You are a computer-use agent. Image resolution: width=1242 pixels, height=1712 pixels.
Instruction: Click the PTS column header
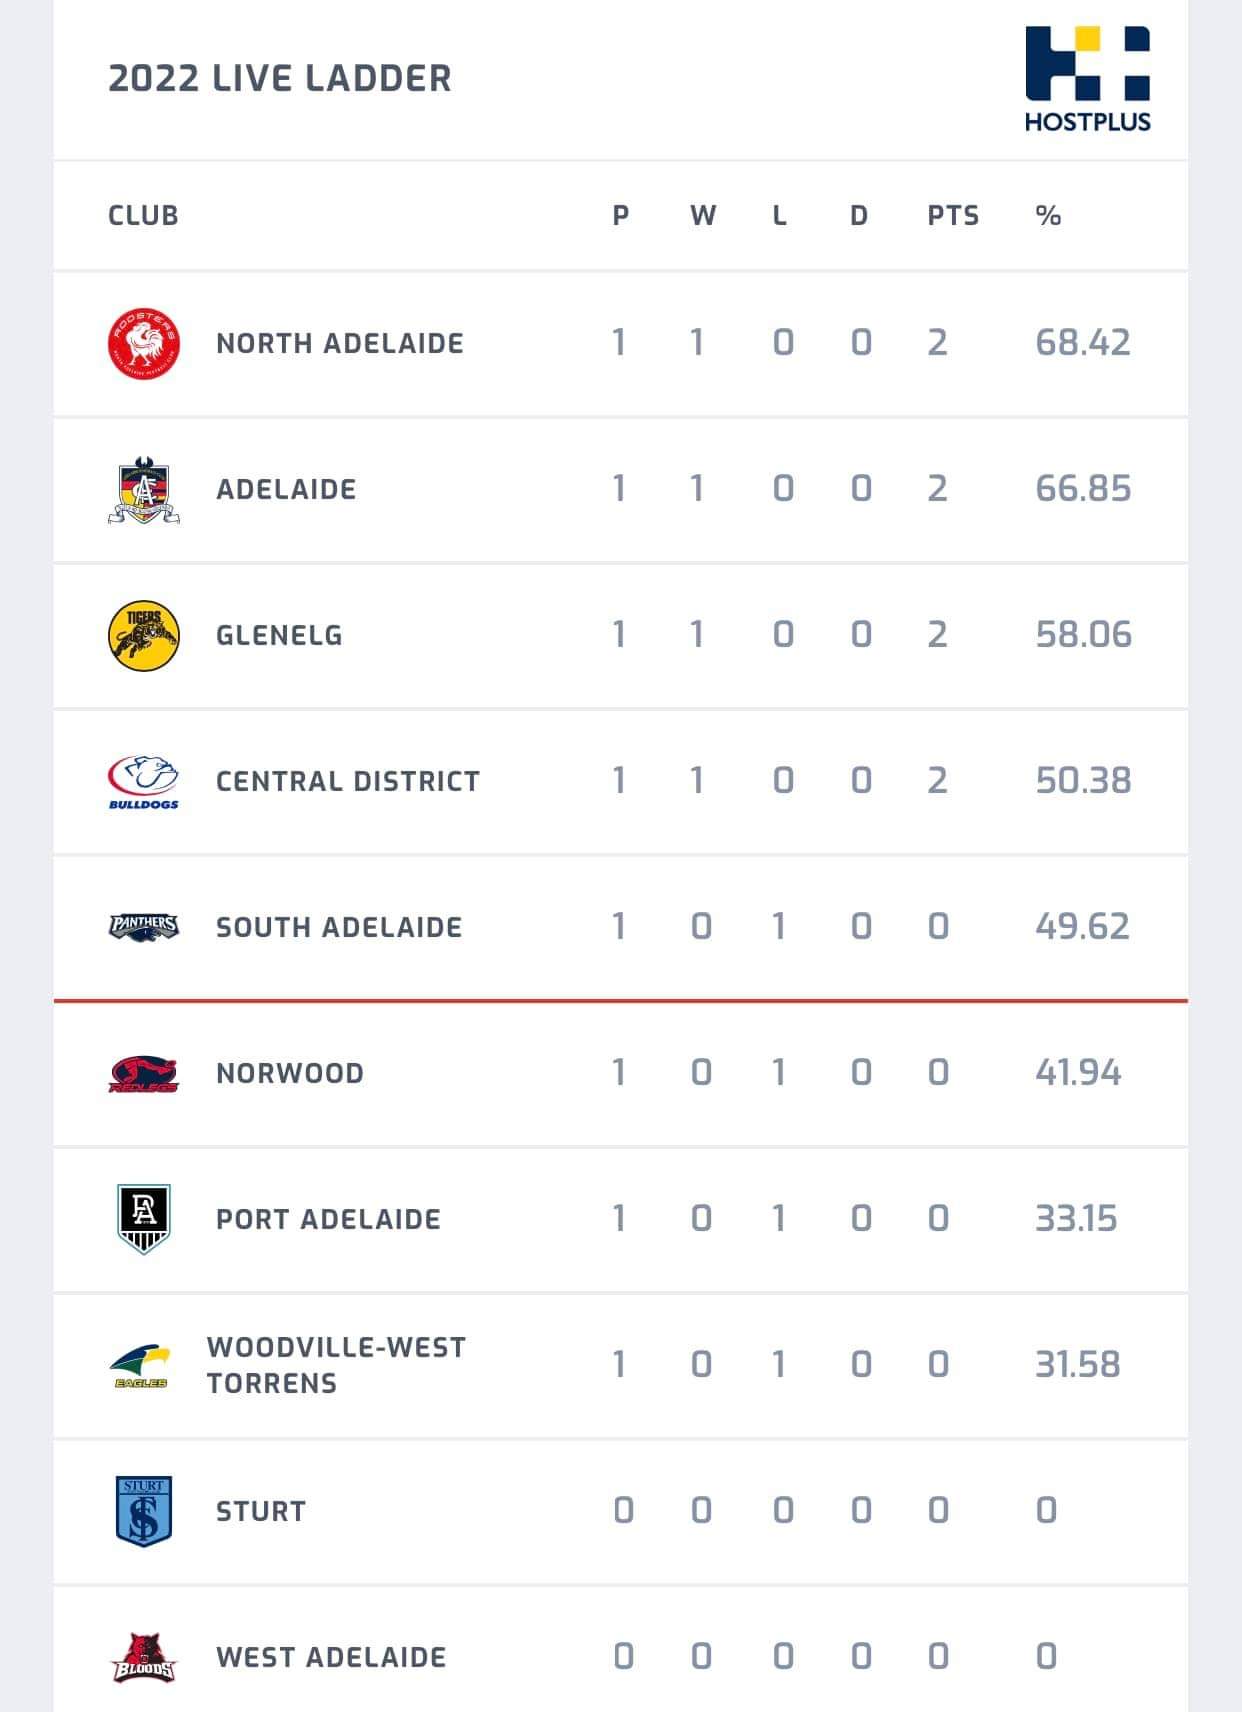[952, 216]
